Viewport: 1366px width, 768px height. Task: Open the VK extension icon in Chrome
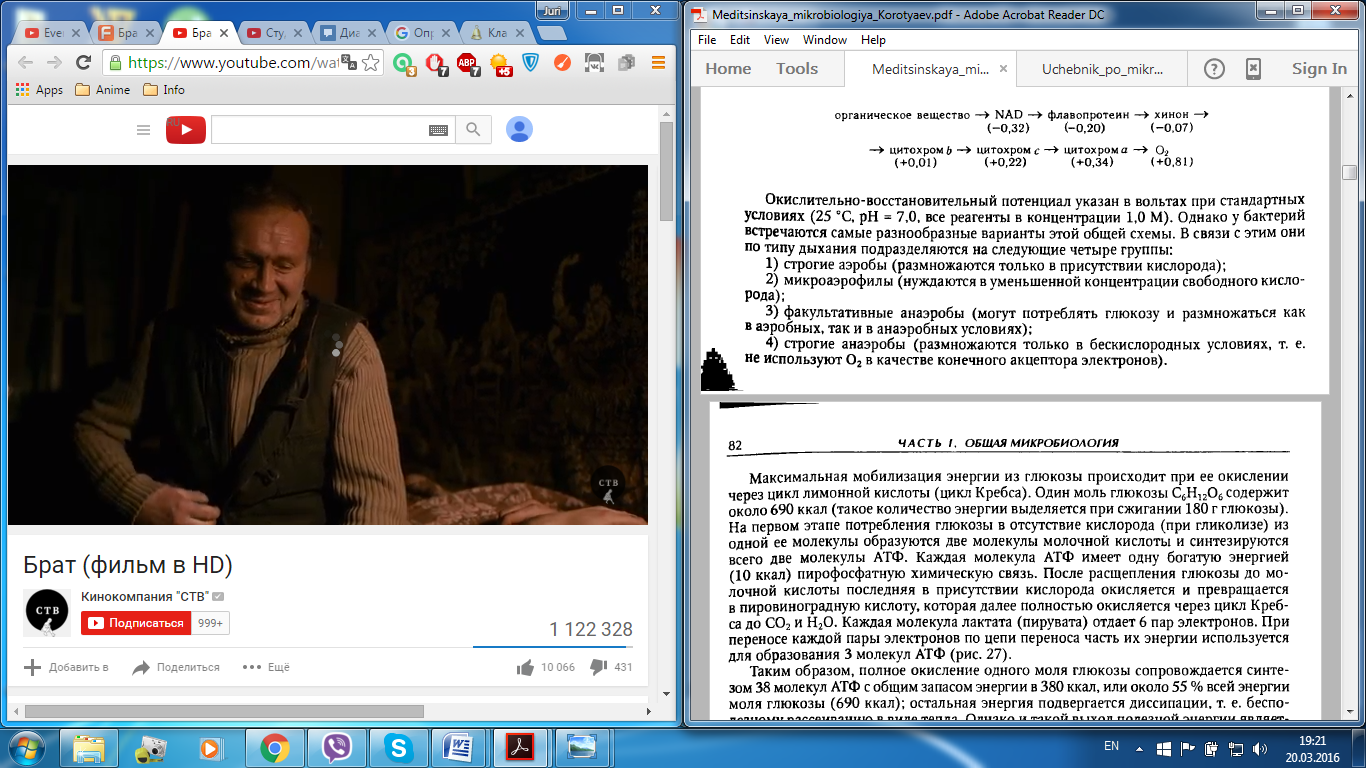point(594,63)
